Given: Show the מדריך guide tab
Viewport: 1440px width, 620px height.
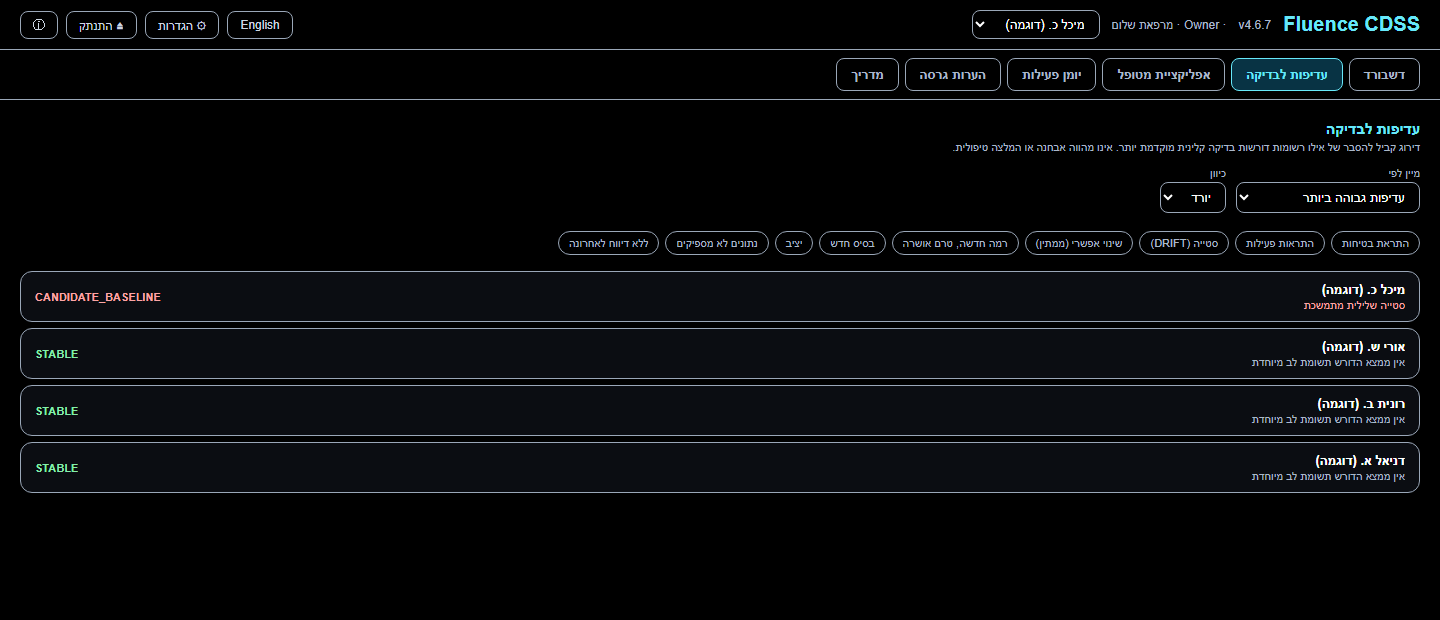Looking at the screenshot, I should point(868,75).
